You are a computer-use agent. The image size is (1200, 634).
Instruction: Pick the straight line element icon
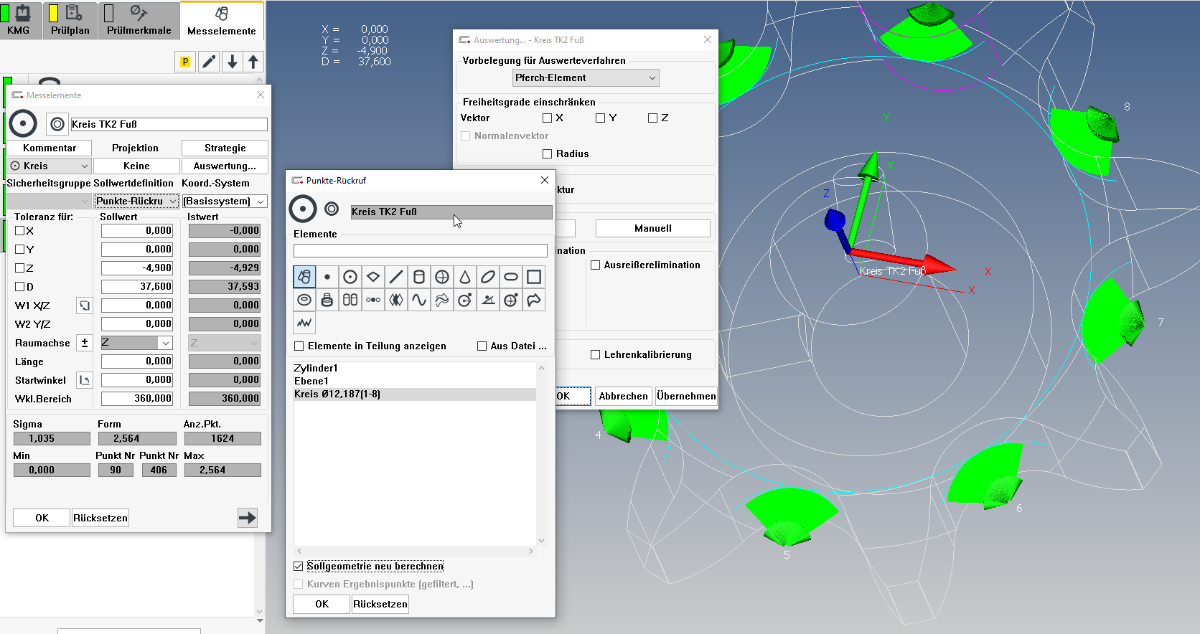pyautogui.click(x=396, y=277)
